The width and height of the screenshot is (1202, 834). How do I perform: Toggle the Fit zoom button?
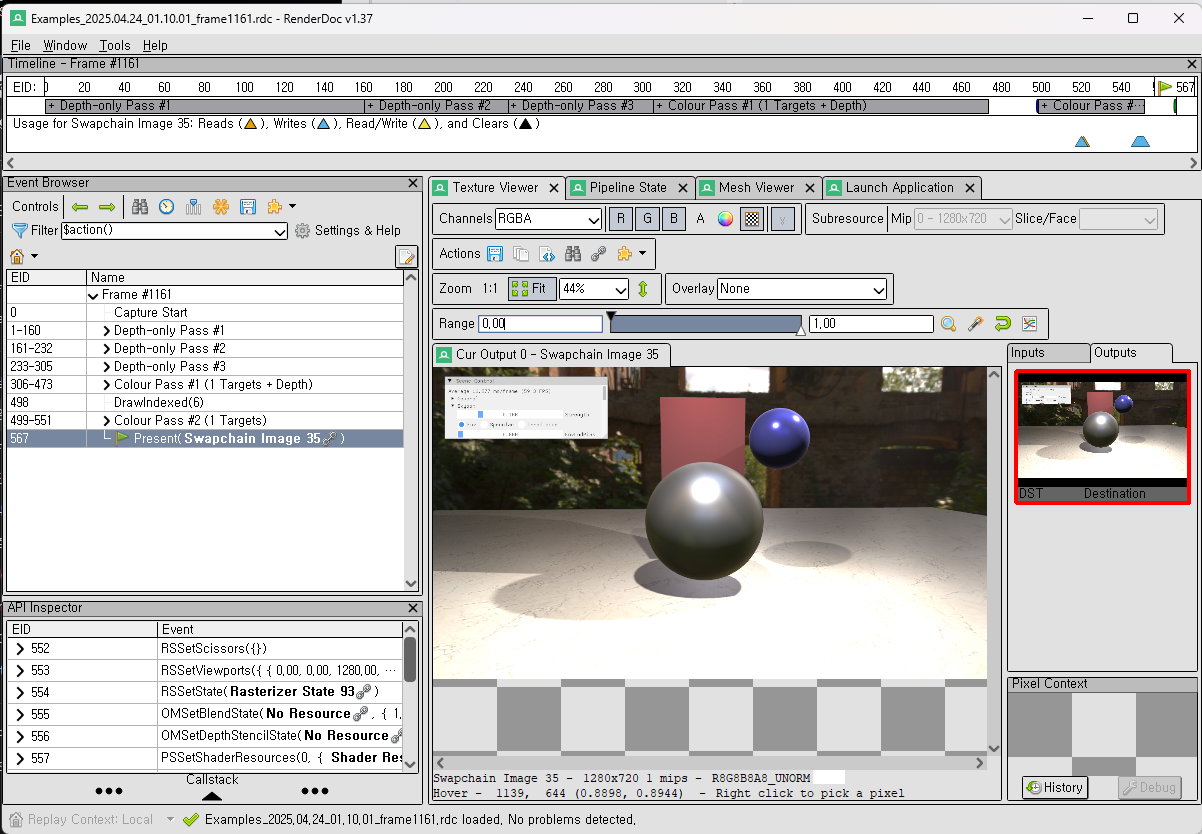point(531,289)
